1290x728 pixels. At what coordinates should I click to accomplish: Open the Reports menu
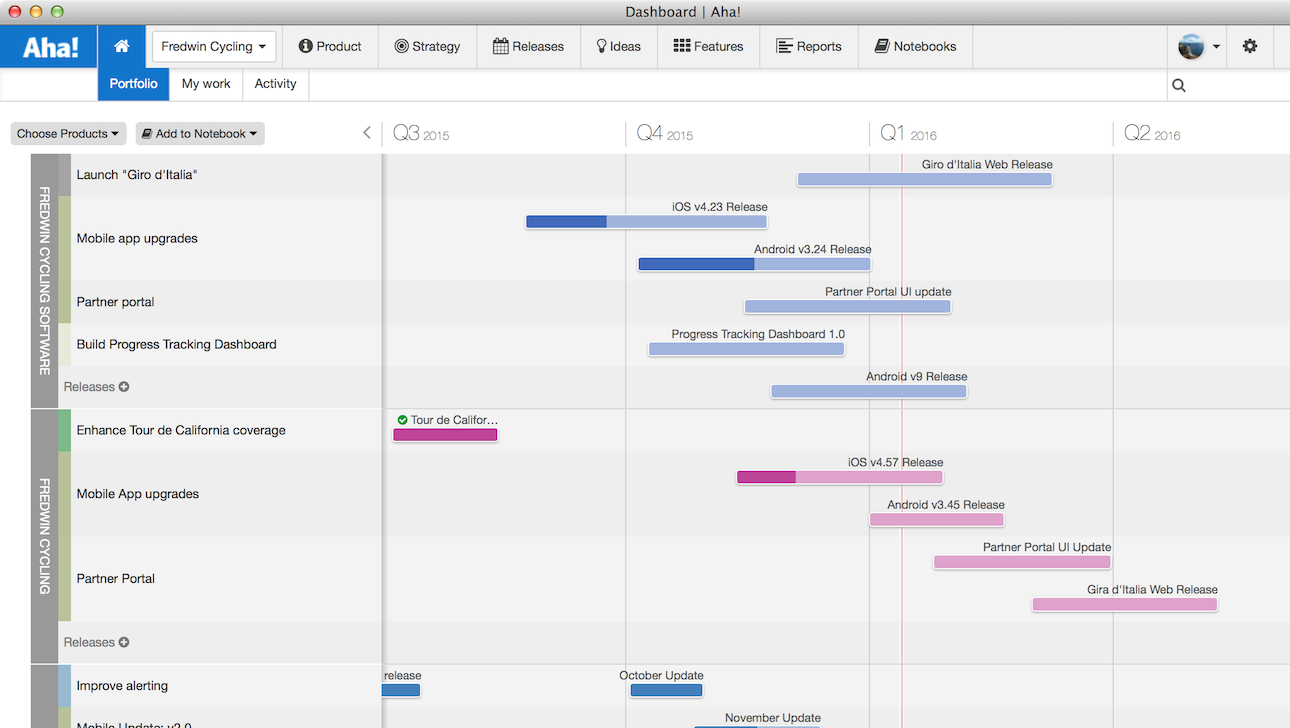pos(809,46)
